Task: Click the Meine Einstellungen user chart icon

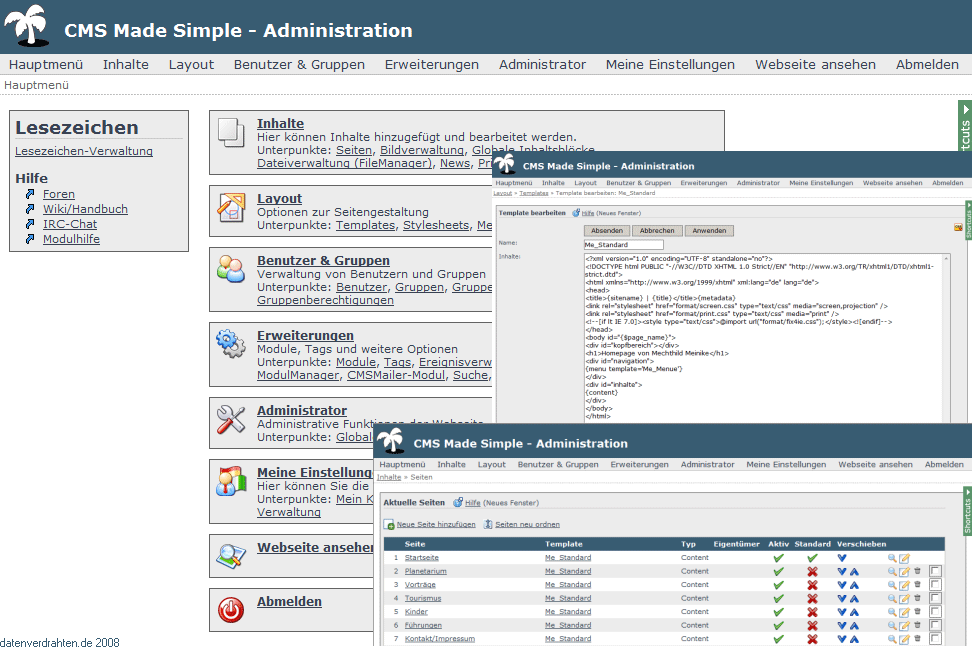Action: (x=231, y=481)
